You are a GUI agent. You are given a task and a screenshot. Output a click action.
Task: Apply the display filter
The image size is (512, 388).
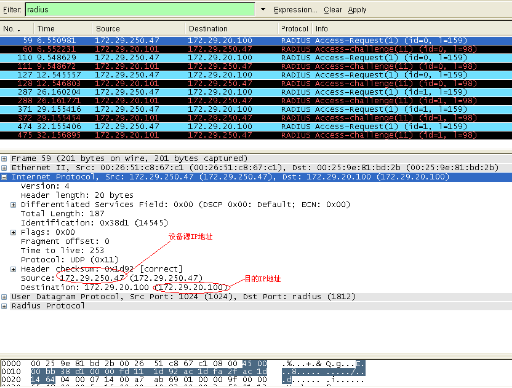pyautogui.click(x=357, y=10)
